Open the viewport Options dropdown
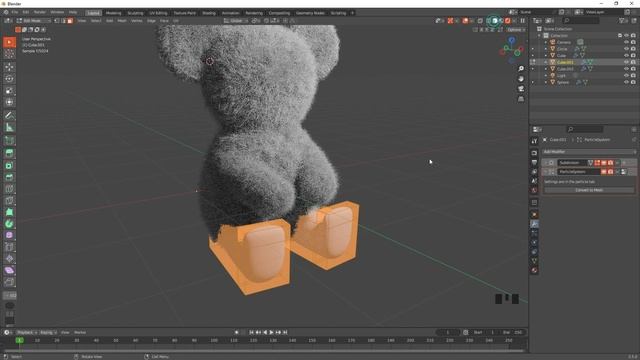The width and height of the screenshot is (640, 360). 516,30
